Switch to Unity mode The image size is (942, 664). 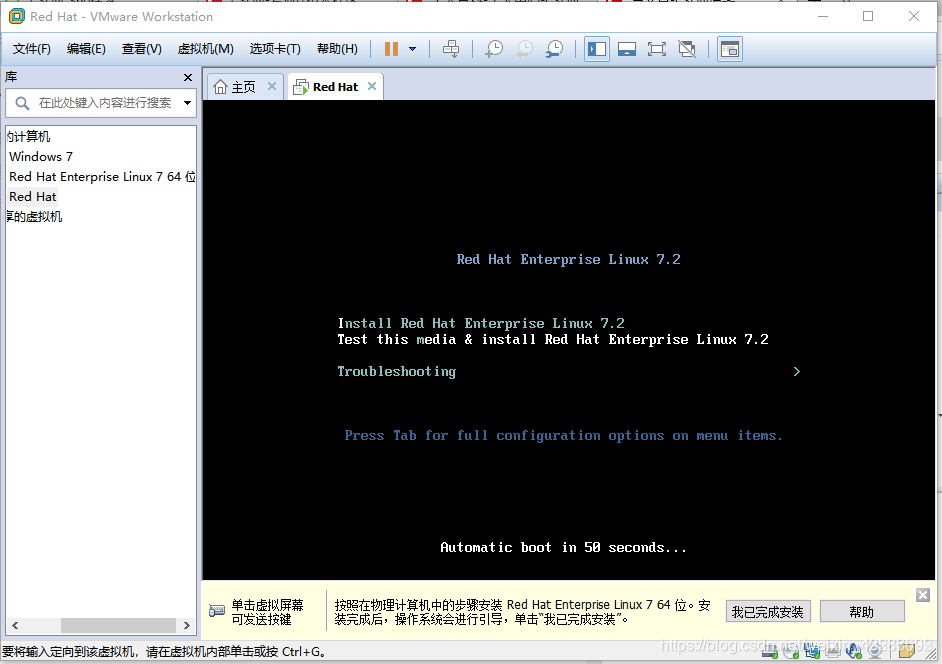tap(687, 49)
